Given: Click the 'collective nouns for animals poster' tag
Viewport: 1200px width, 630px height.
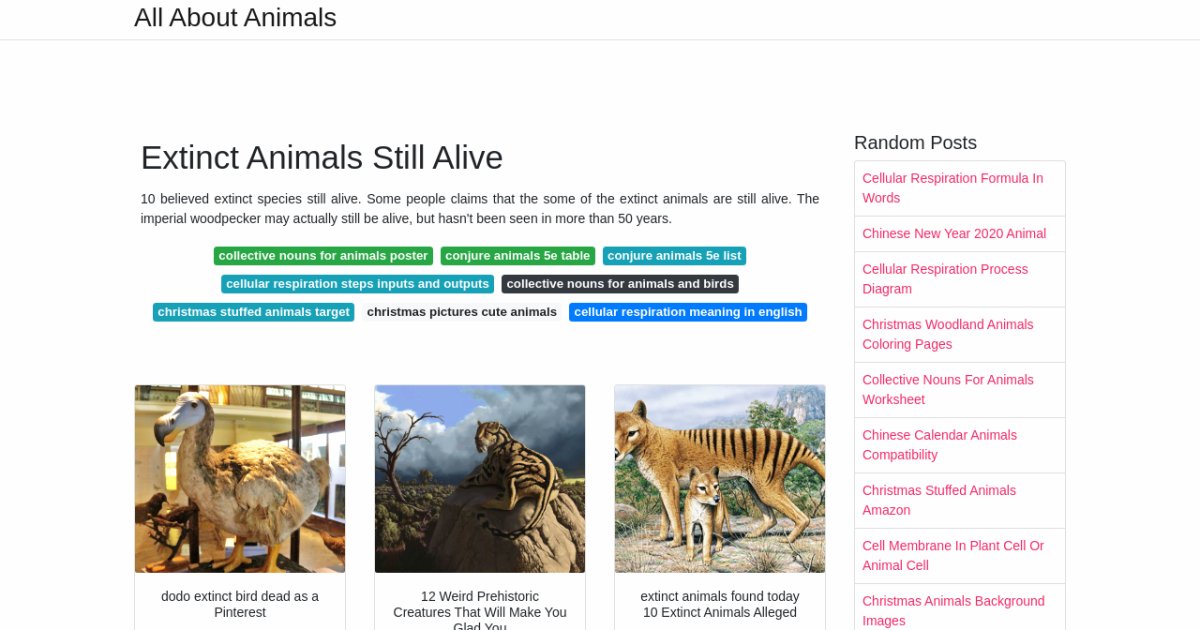Looking at the screenshot, I should (x=323, y=256).
